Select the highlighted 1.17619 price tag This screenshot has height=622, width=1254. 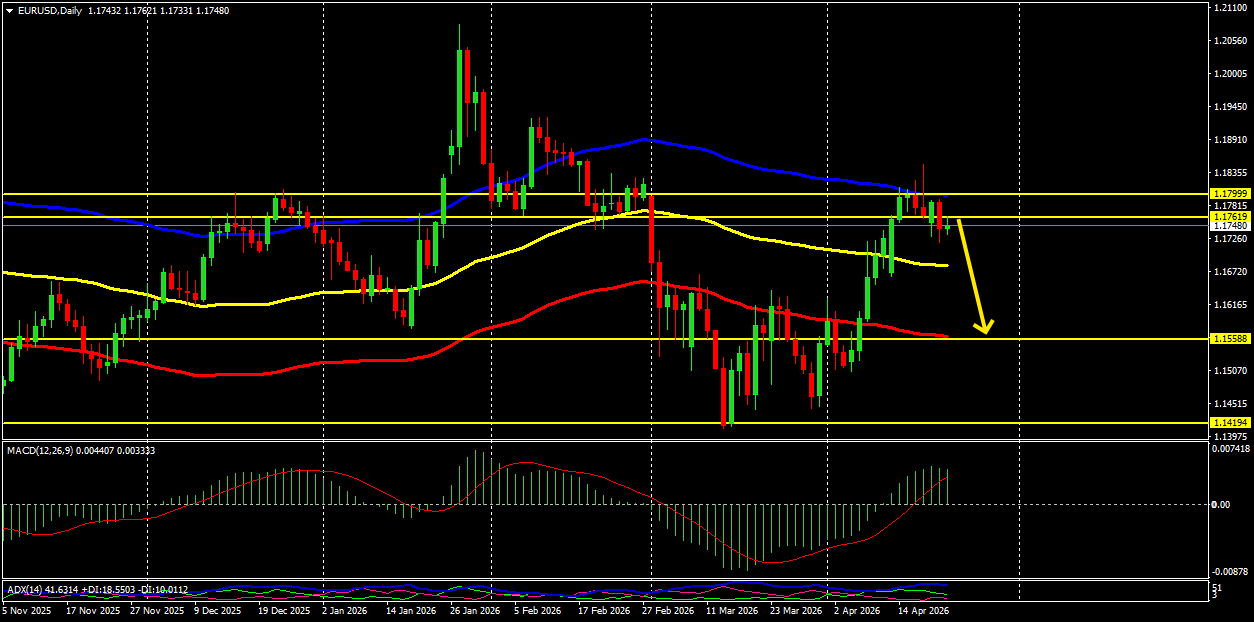pyautogui.click(x=1228, y=216)
